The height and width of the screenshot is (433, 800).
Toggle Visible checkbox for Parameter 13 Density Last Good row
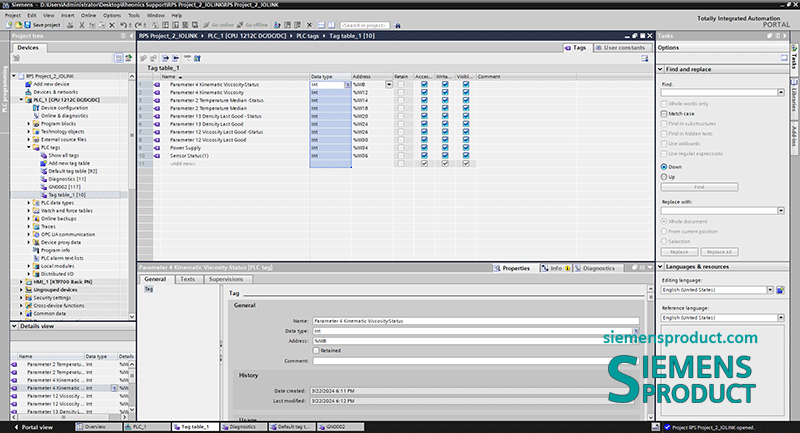(x=466, y=124)
